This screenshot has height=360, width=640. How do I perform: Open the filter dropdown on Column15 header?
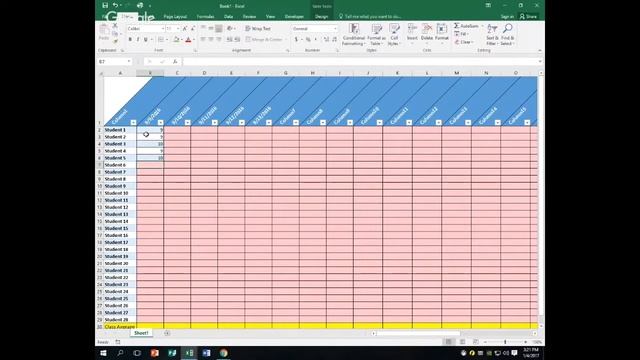tap(527, 122)
